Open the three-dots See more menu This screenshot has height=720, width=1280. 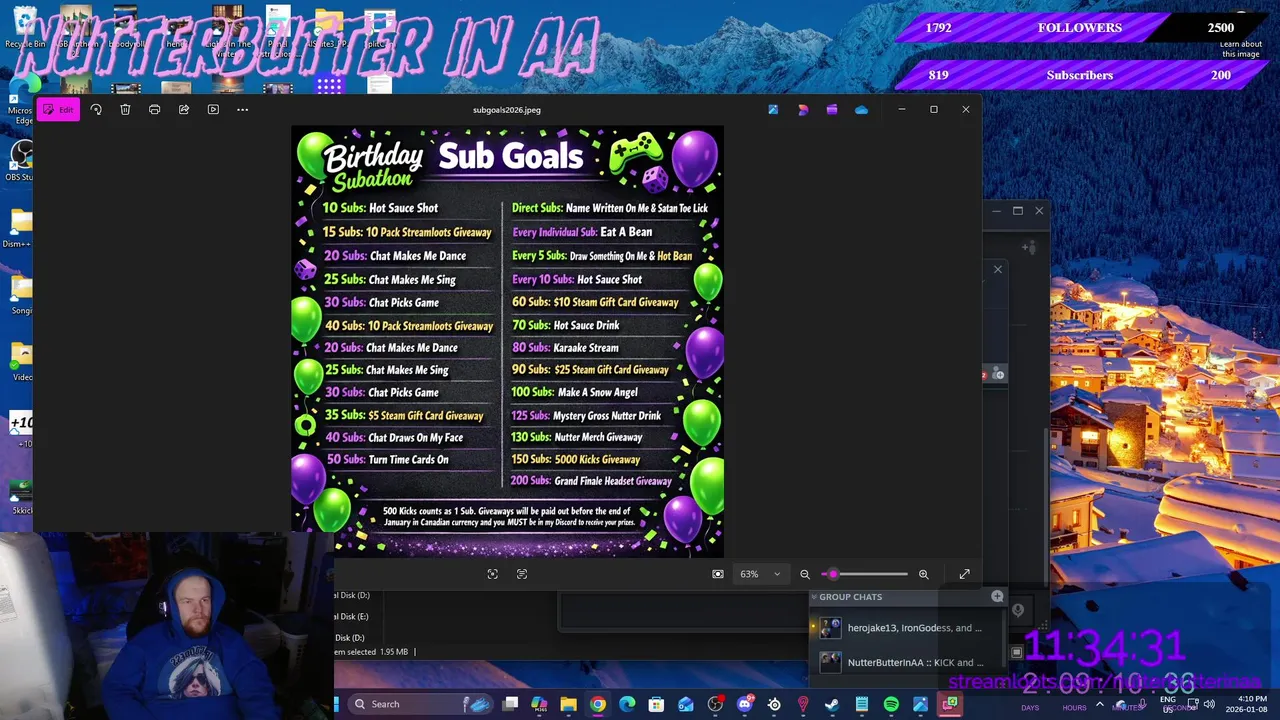coord(242,109)
